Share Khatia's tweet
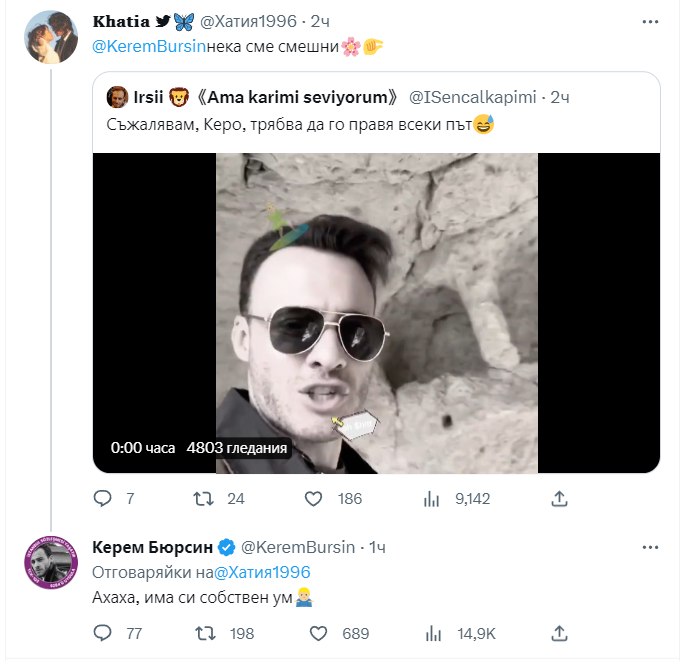This screenshot has height=661, width=681. point(560,498)
